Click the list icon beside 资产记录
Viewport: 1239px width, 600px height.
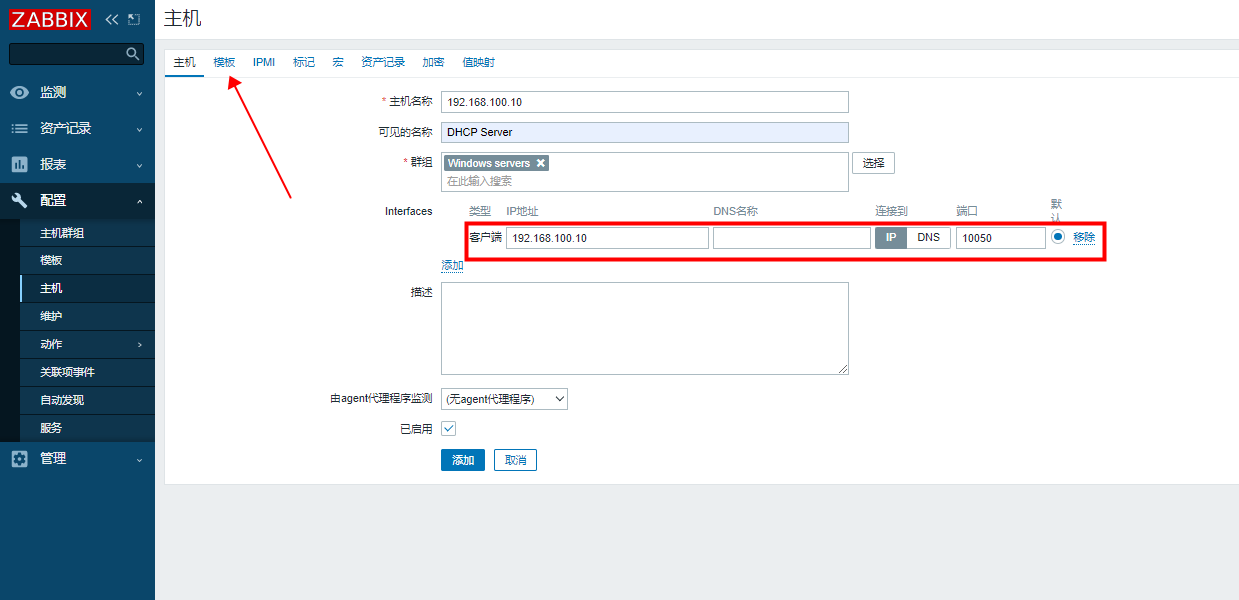point(19,128)
